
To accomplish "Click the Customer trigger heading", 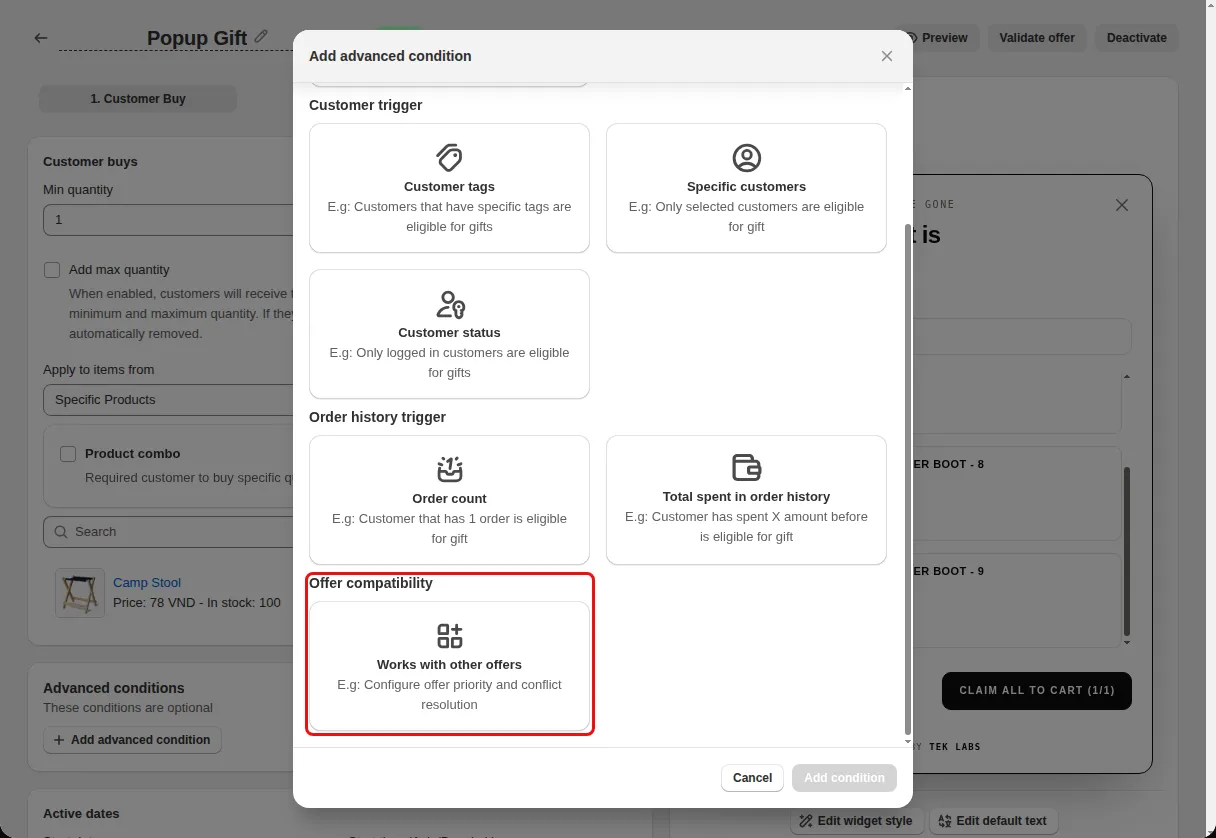I will pyautogui.click(x=366, y=105).
